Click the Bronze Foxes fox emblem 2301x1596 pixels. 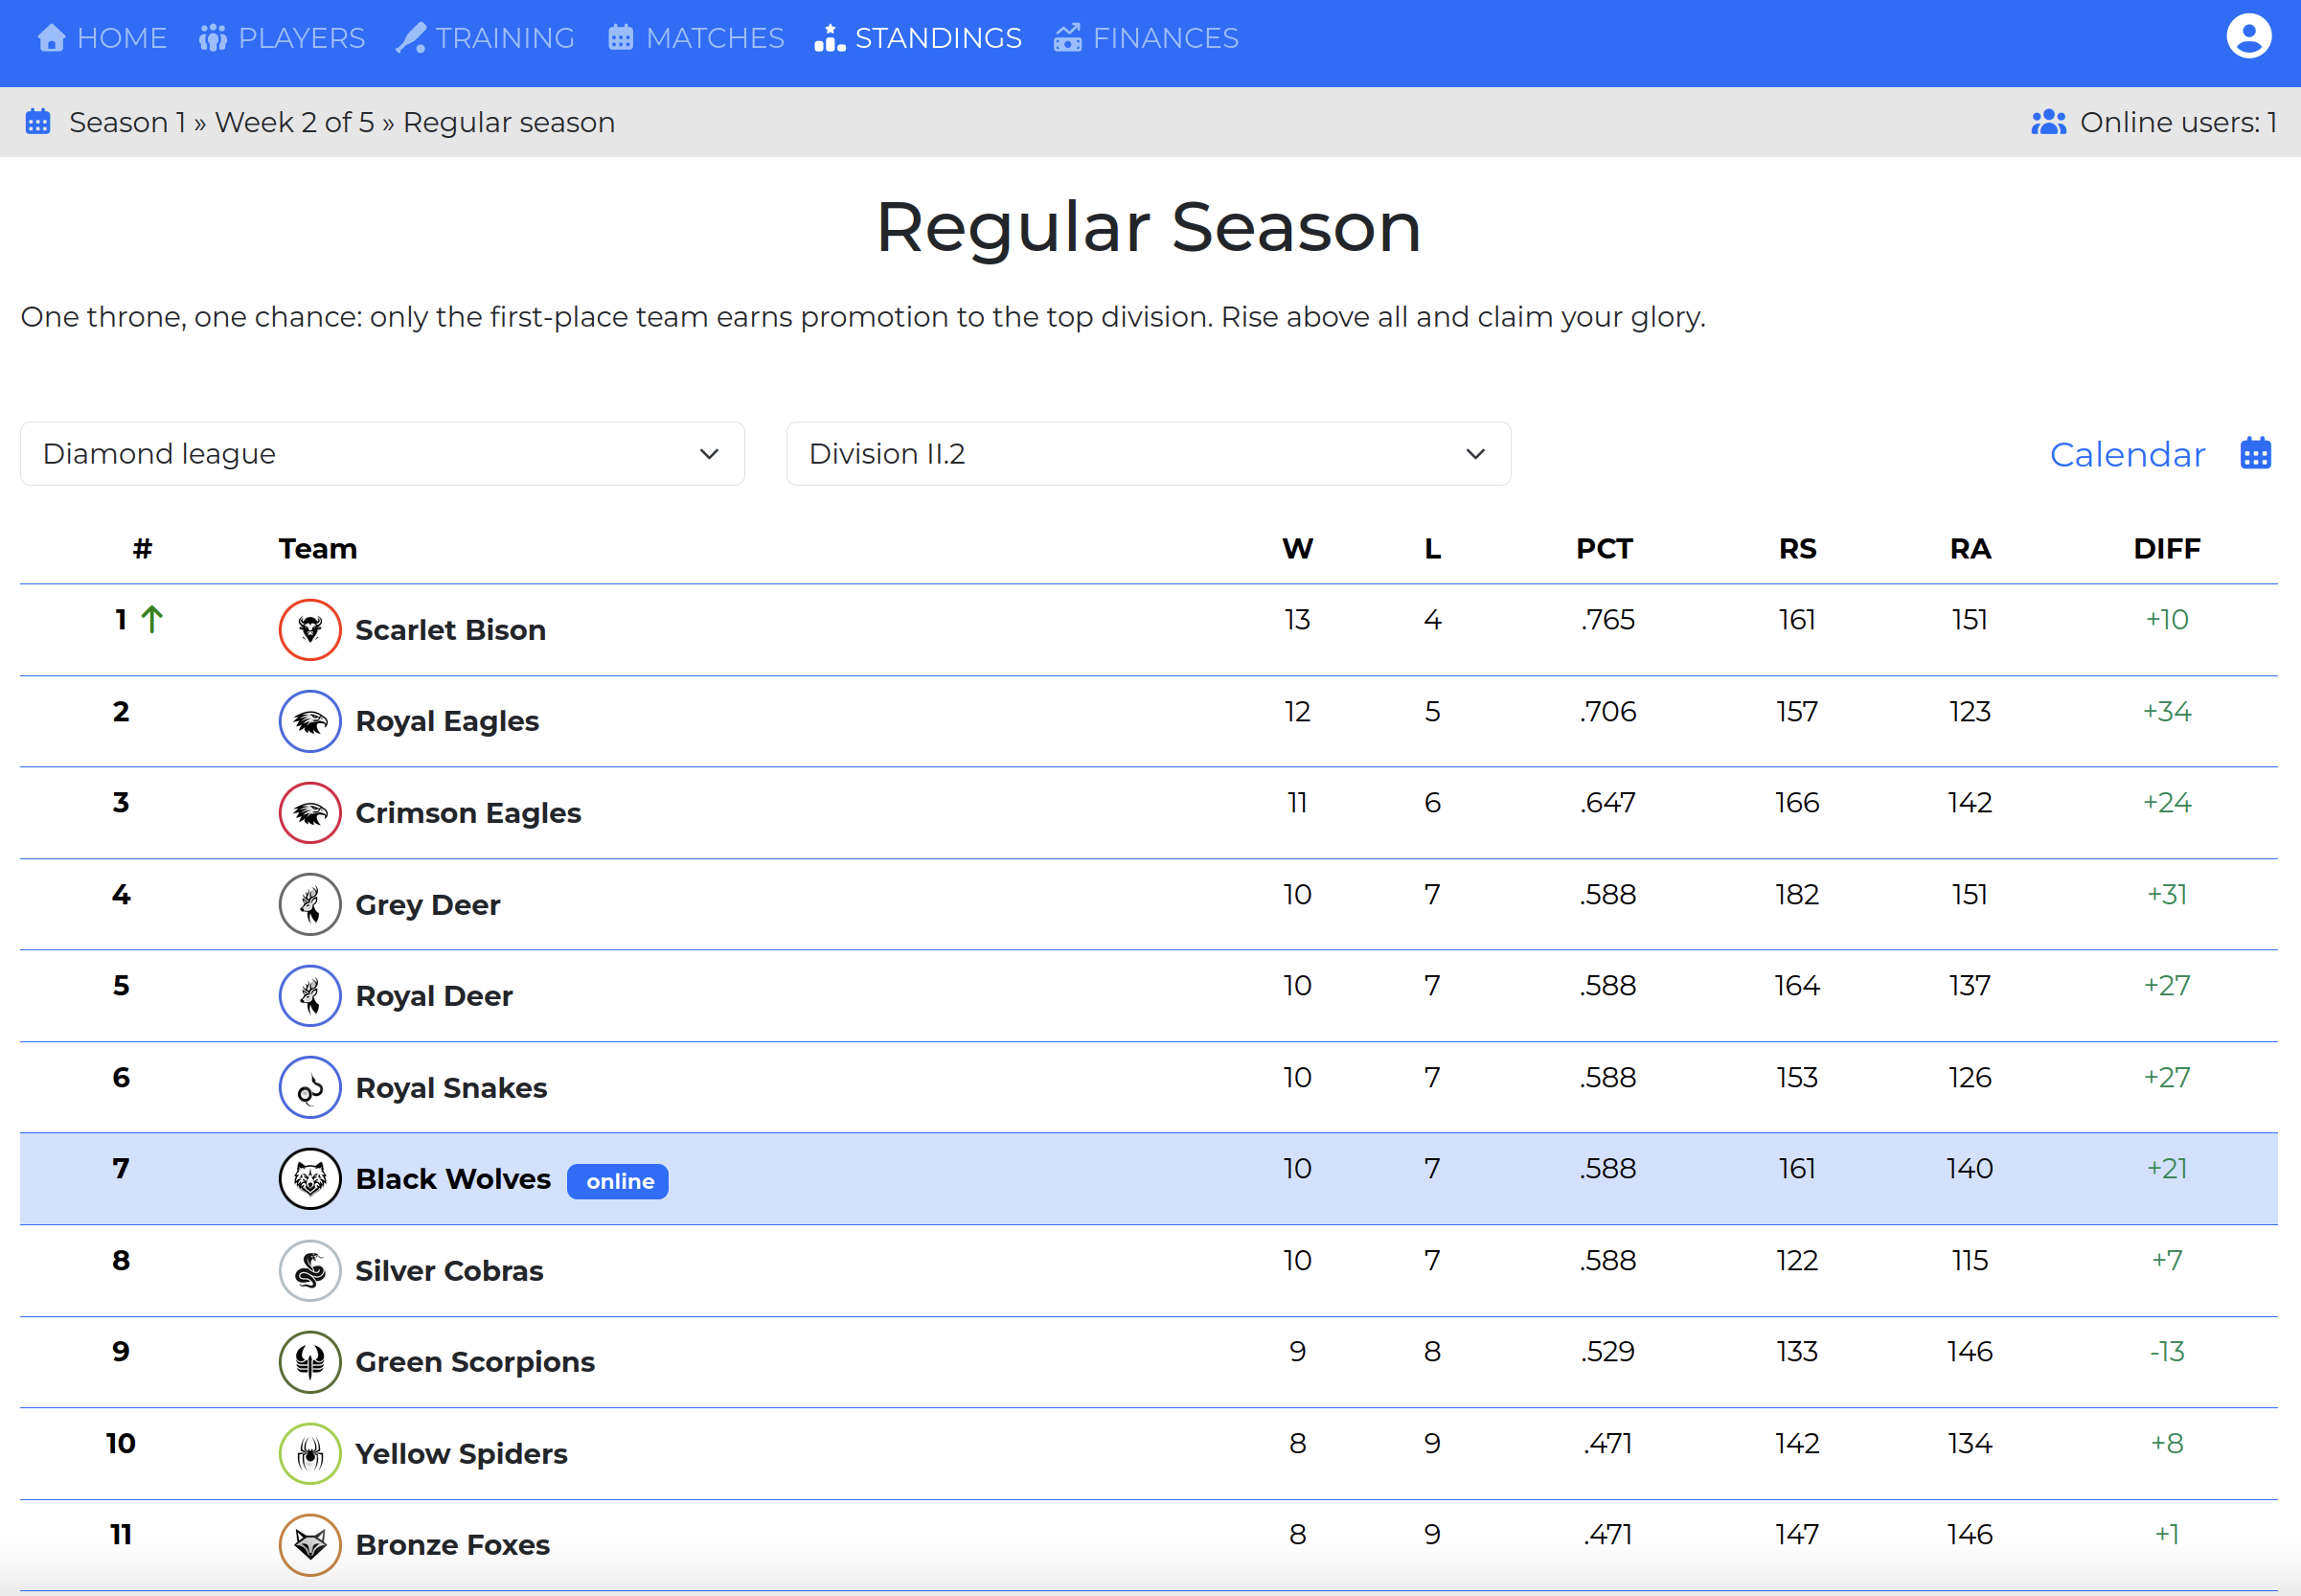(x=310, y=1544)
